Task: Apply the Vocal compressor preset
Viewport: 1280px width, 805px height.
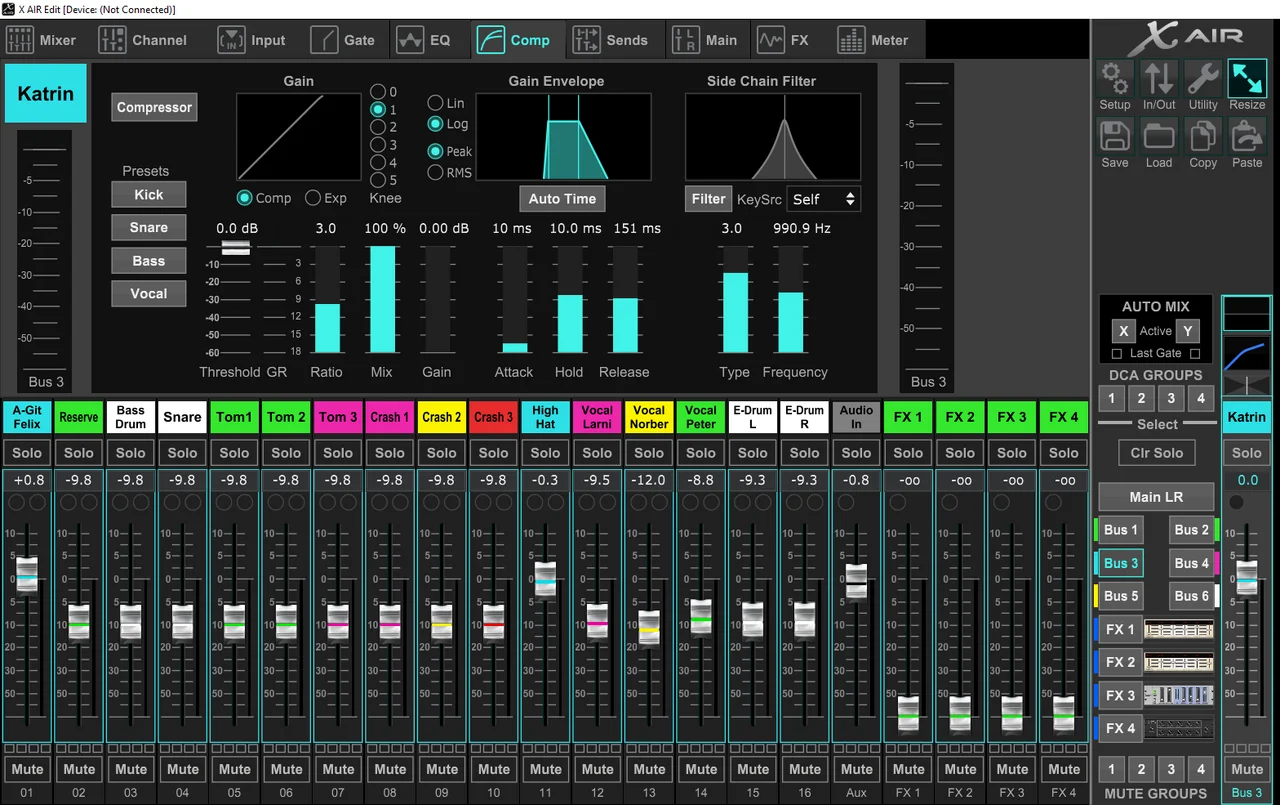Action: (x=148, y=294)
